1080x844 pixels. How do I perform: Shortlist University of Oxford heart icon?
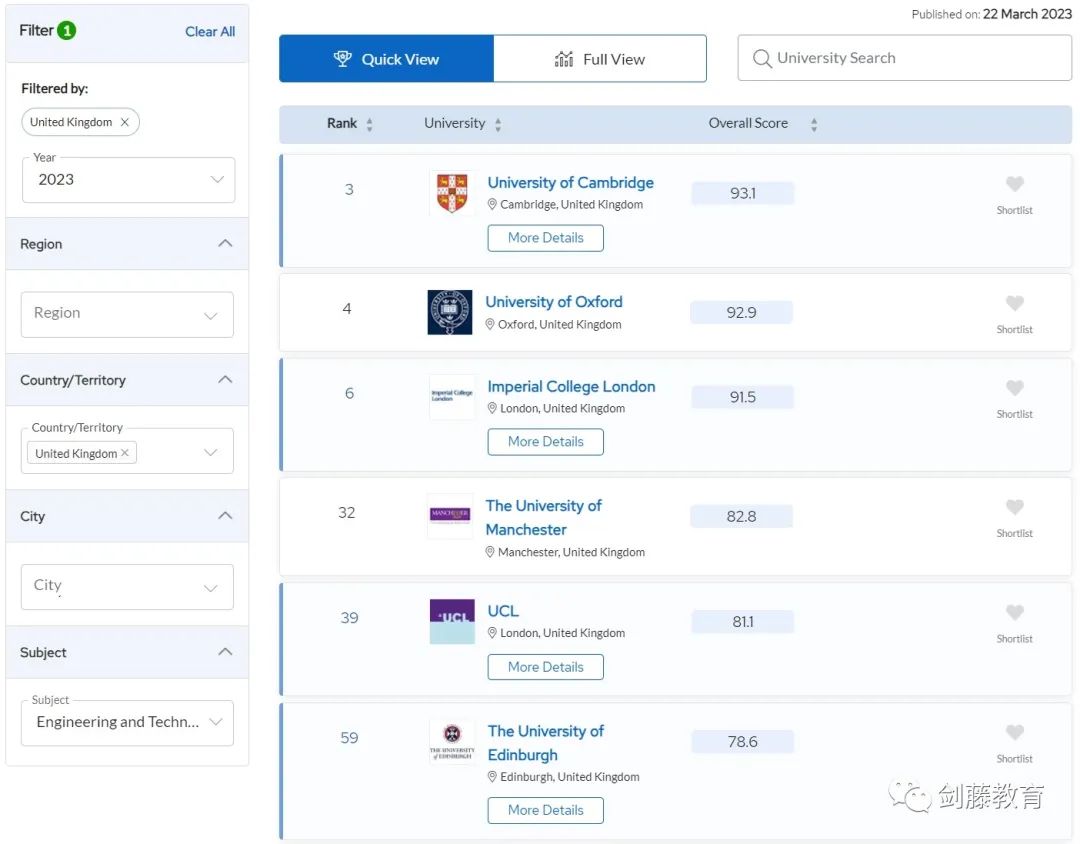(x=1014, y=302)
